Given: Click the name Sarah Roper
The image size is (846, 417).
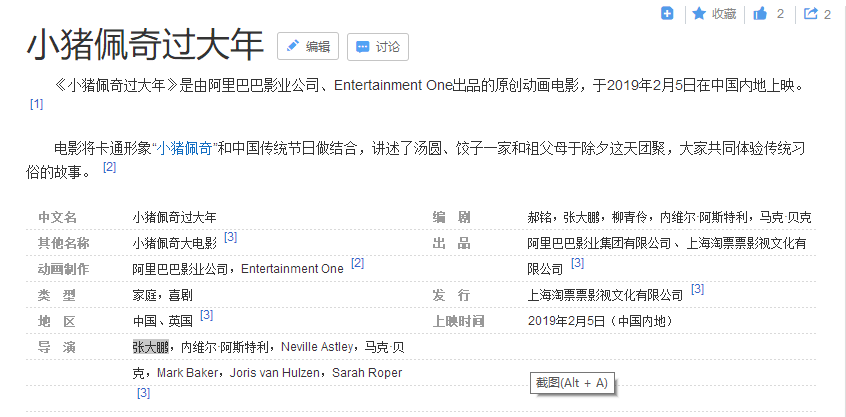Looking at the screenshot, I should click(x=367, y=373).
